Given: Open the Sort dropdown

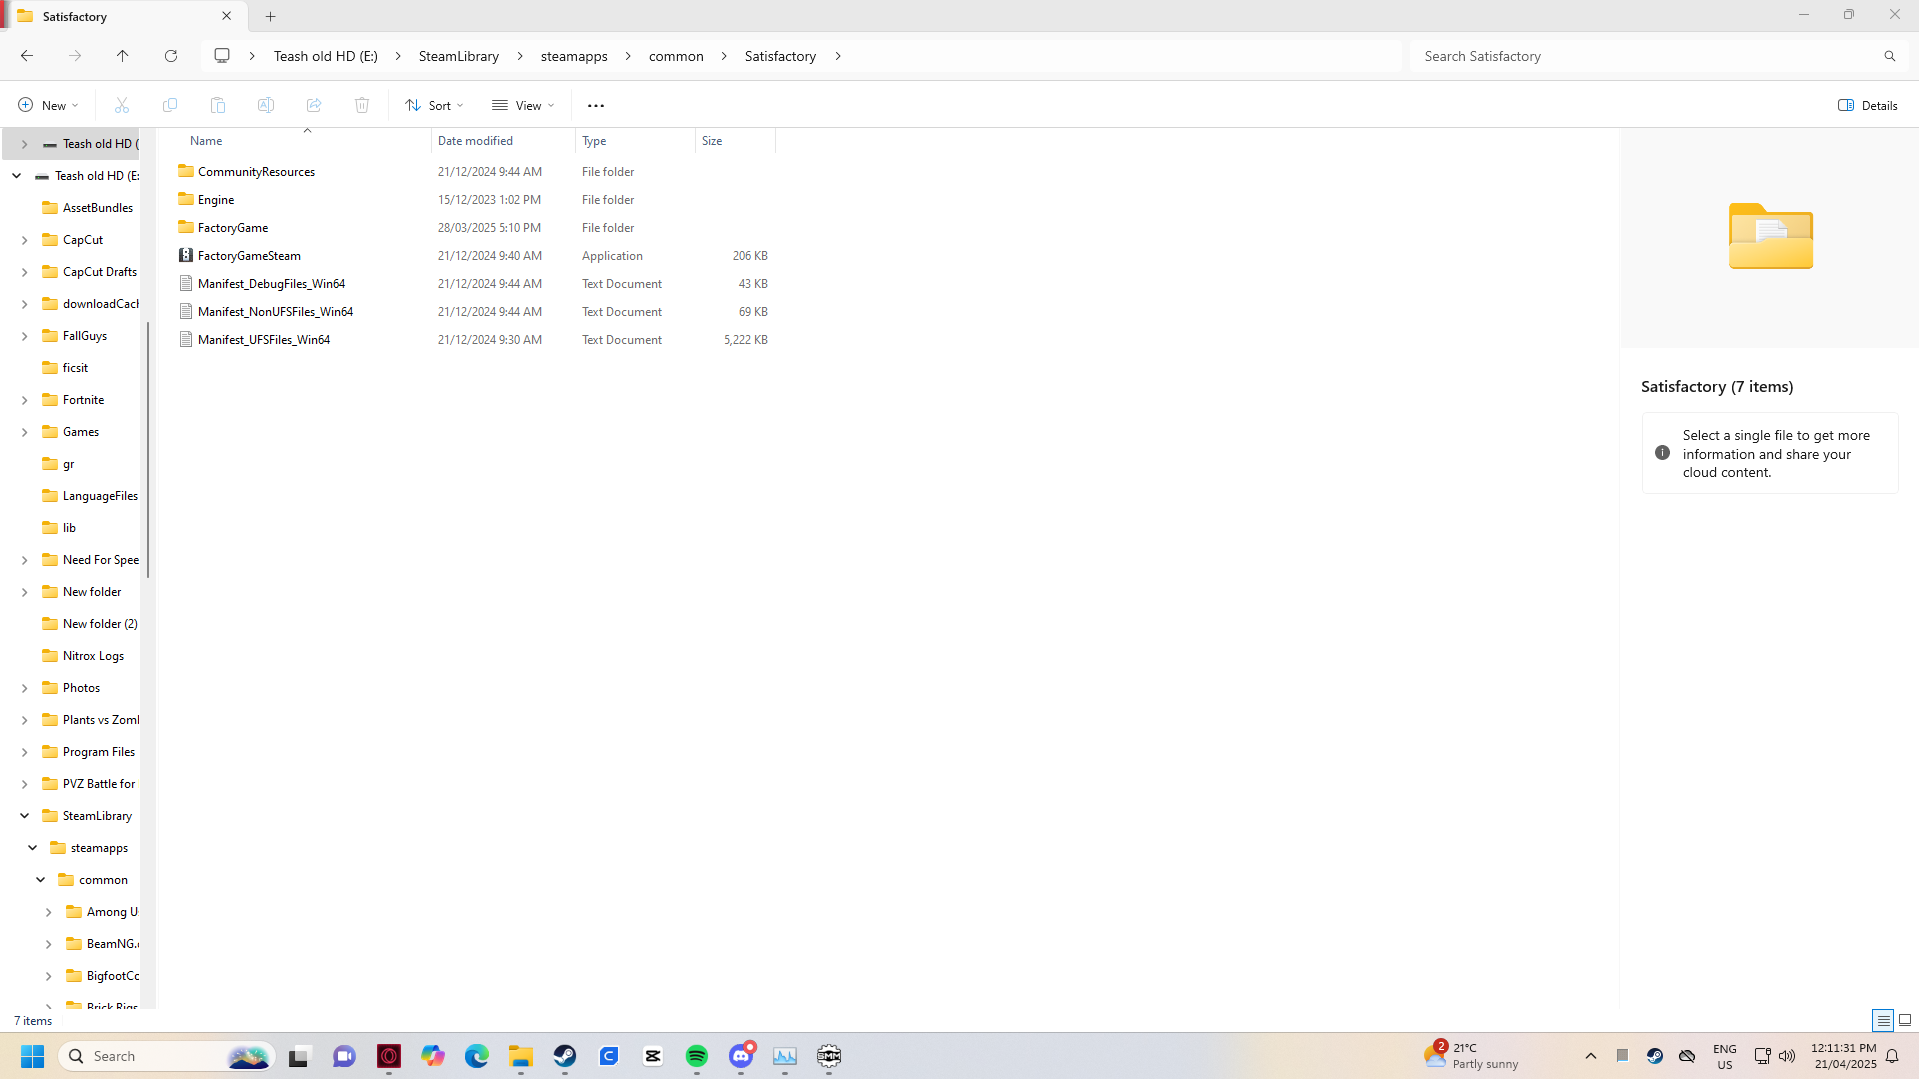Looking at the screenshot, I should coord(433,105).
